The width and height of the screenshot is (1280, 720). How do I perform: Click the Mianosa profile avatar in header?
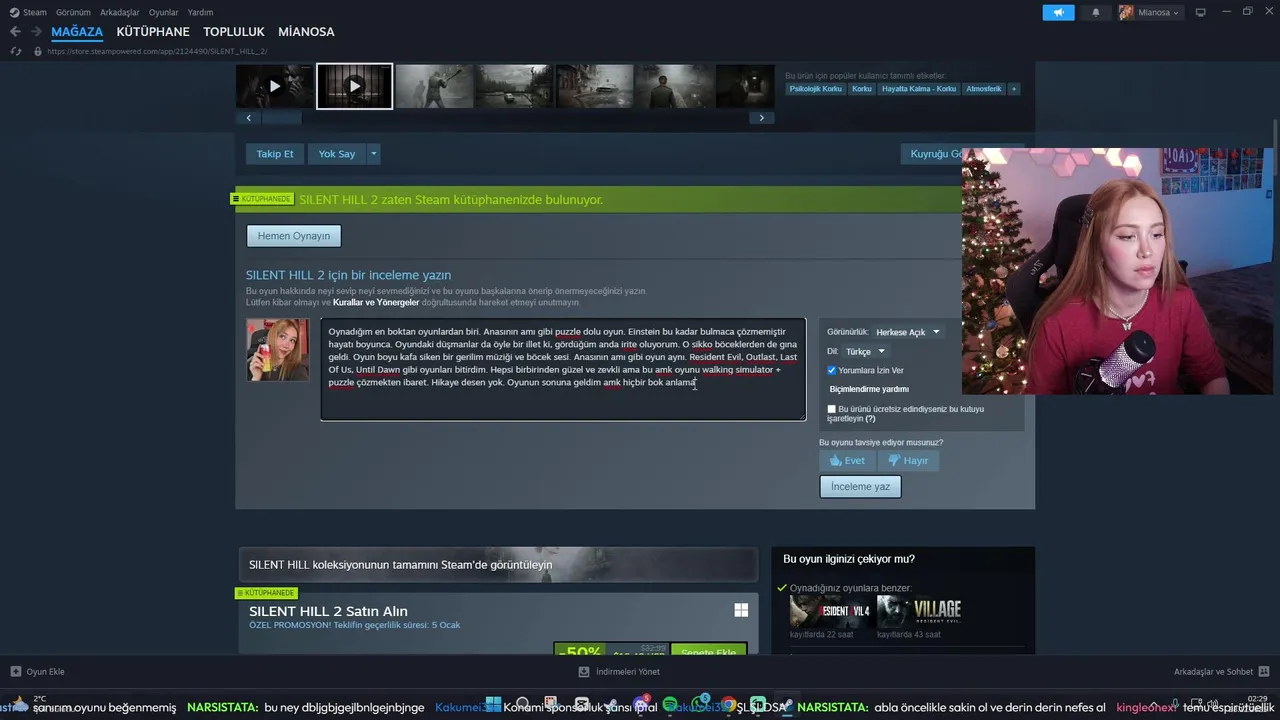(1126, 12)
